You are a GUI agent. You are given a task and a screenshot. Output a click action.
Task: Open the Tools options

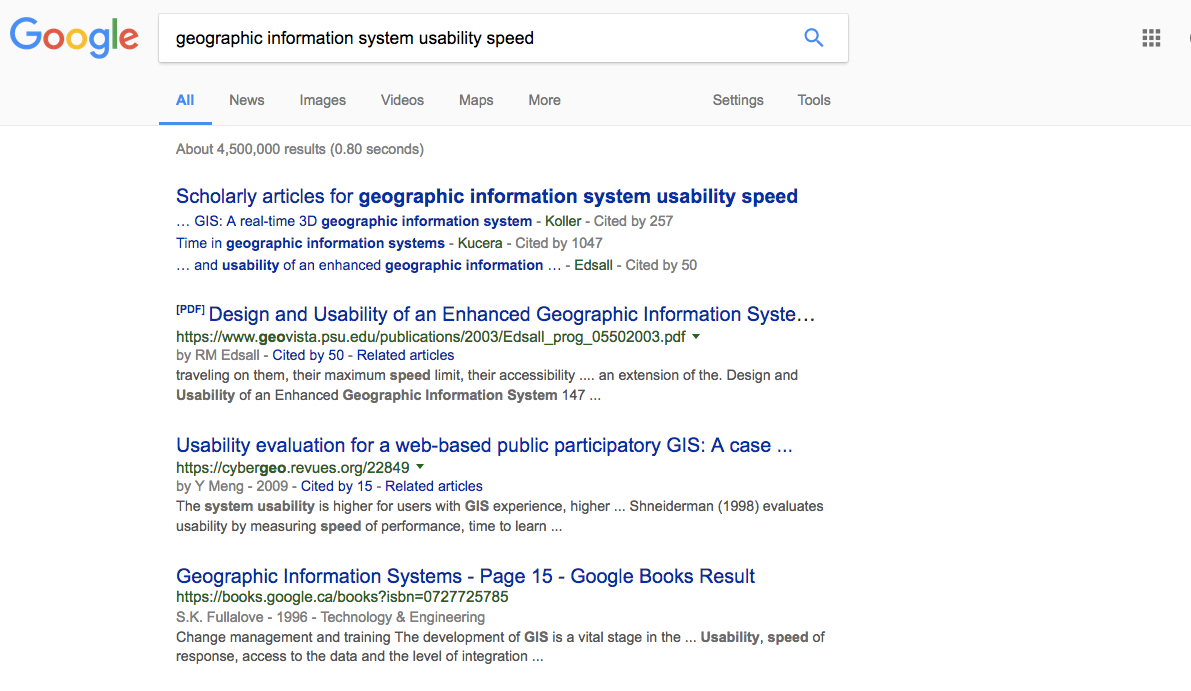[x=813, y=100]
